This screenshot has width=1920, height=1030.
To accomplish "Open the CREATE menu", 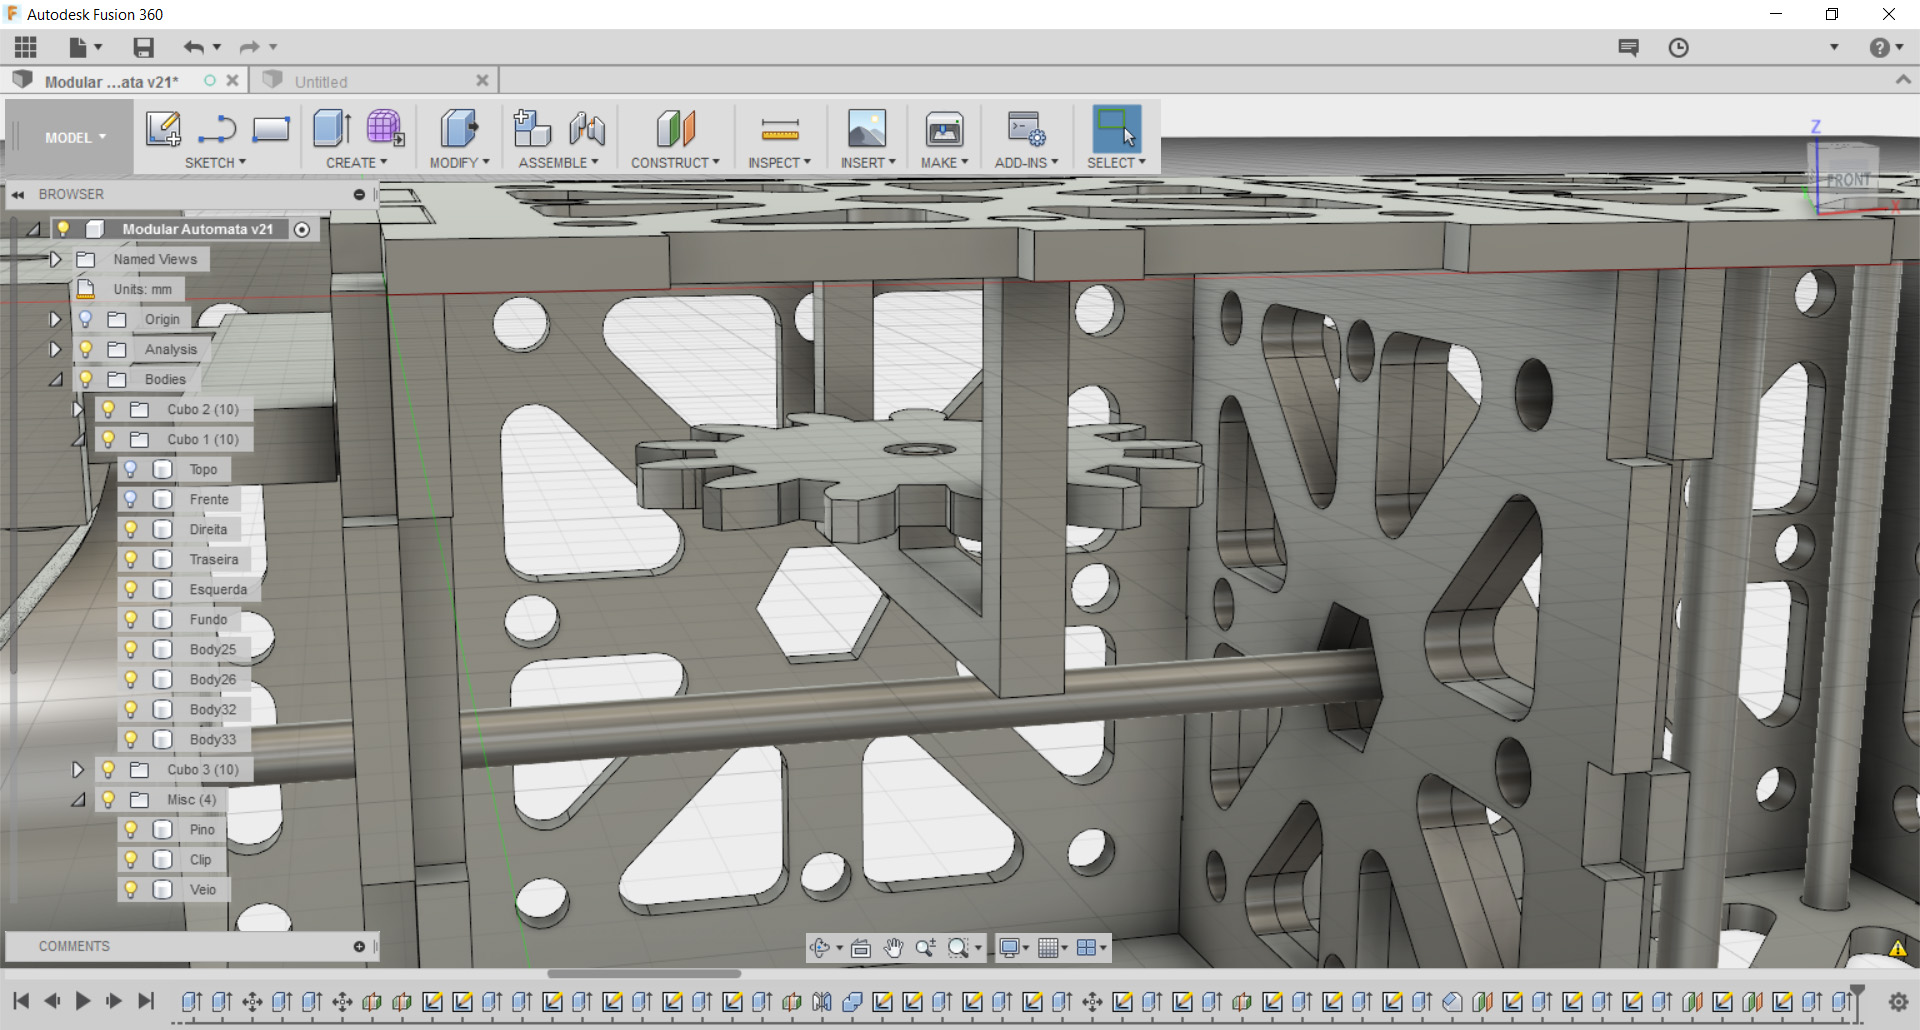I will tap(356, 163).
